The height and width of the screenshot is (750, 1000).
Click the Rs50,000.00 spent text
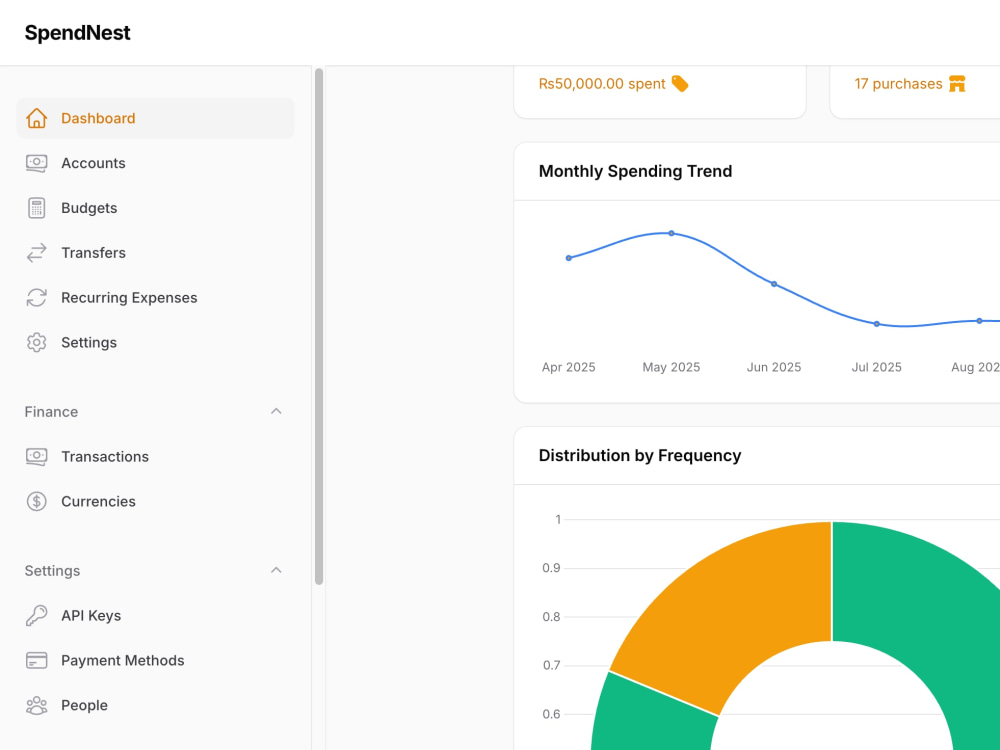[602, 84]
